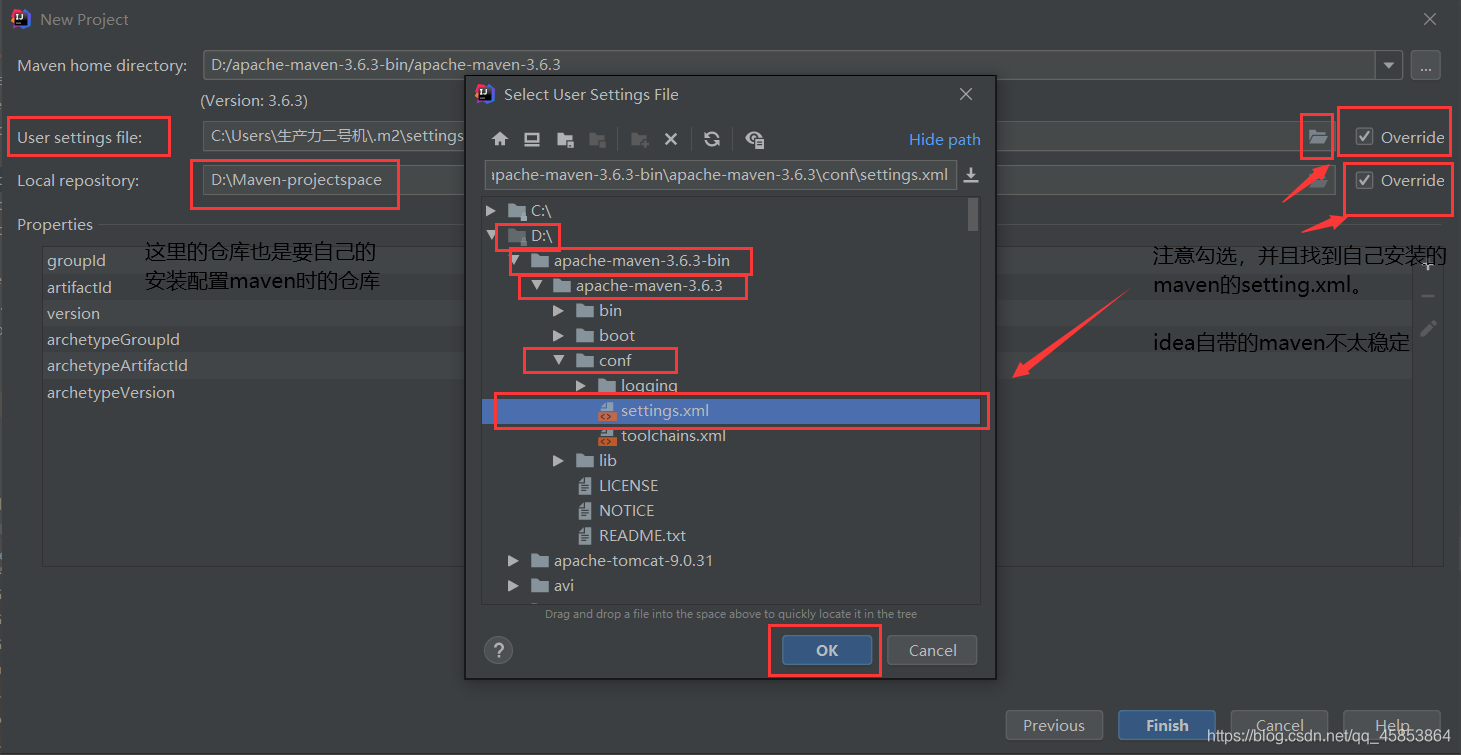The width and height of the screenshot is (1461, 755).
Task: Expand the boot folder
Action: 559,336
